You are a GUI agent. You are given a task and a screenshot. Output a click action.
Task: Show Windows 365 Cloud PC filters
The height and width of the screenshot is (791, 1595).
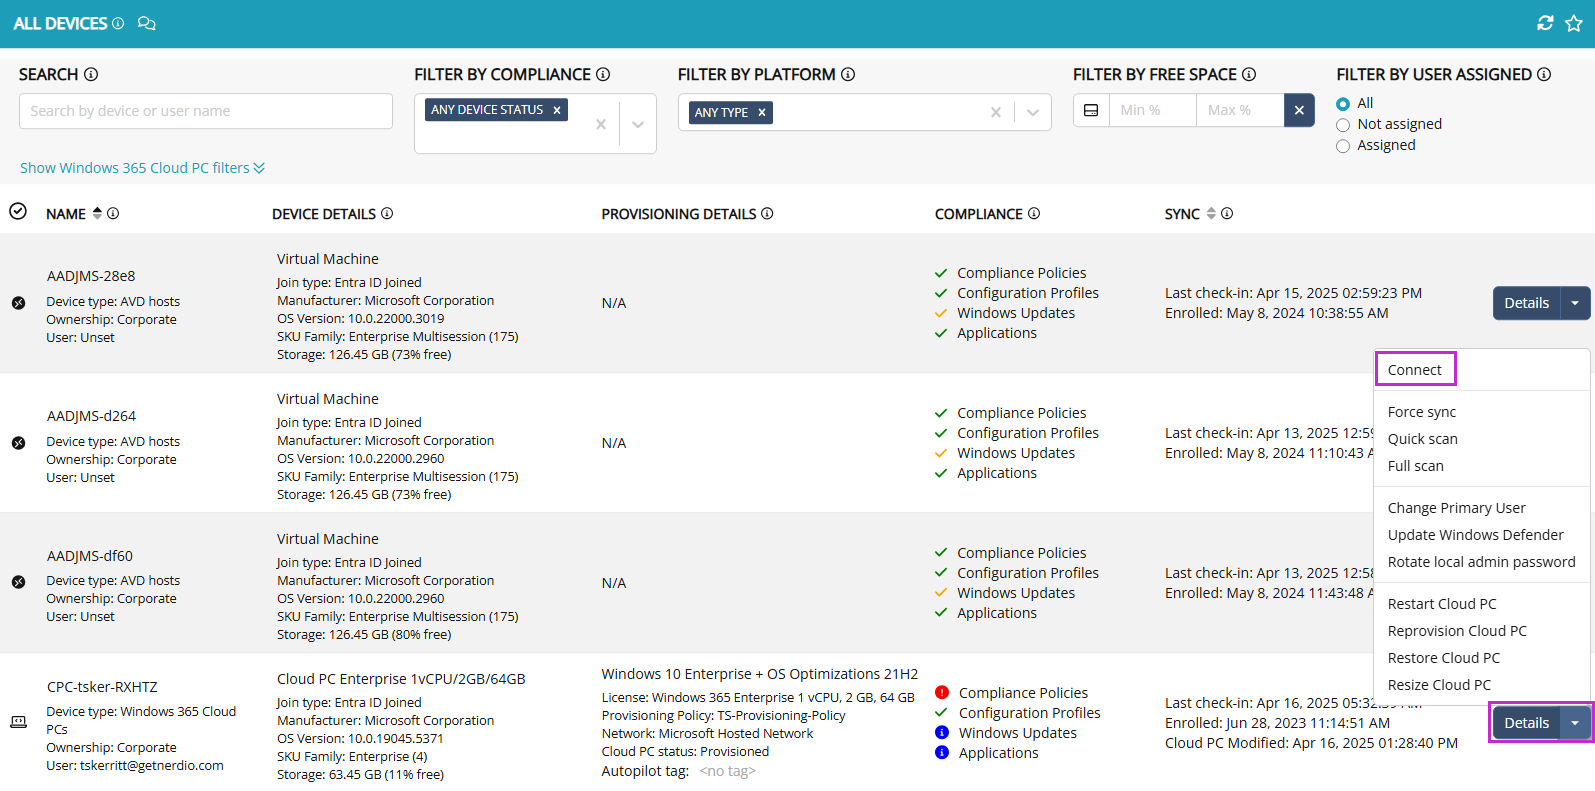[142, 168]
